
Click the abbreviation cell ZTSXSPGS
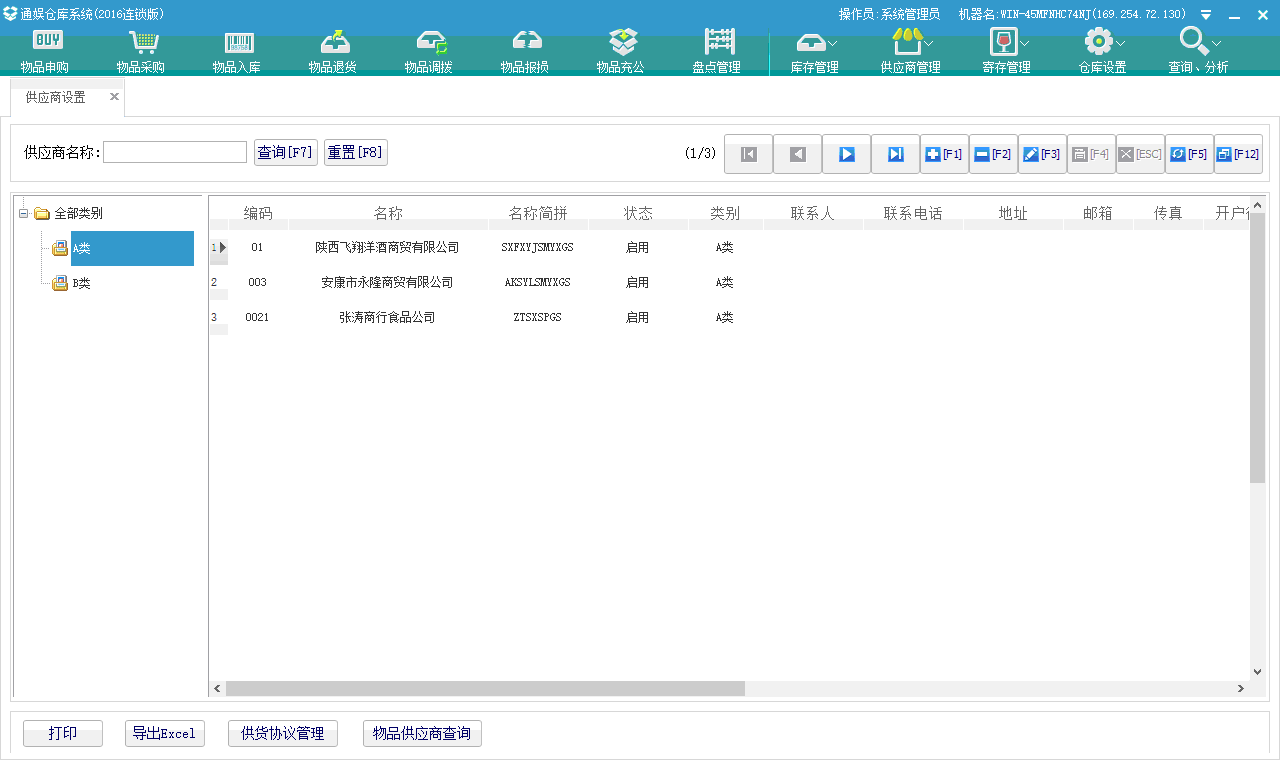click(x=538, y=317)
